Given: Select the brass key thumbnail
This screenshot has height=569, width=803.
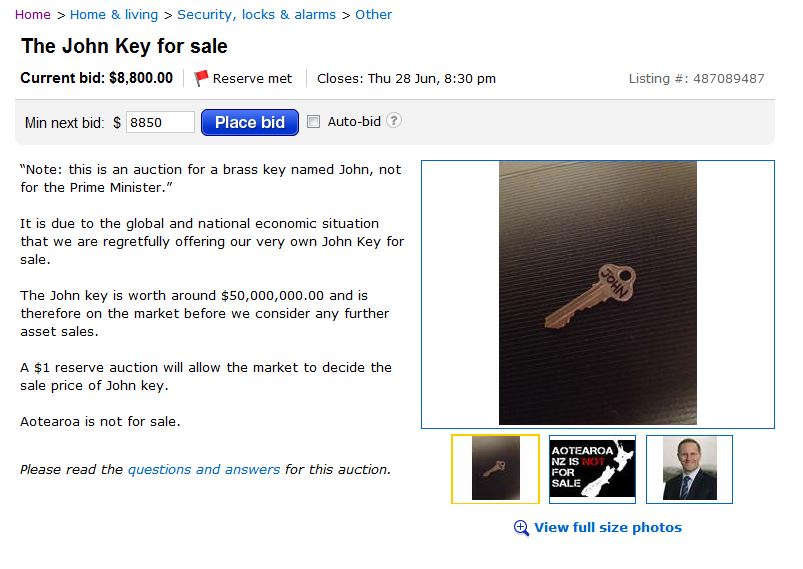Looking at the screenshot, I should coord(495,469).
